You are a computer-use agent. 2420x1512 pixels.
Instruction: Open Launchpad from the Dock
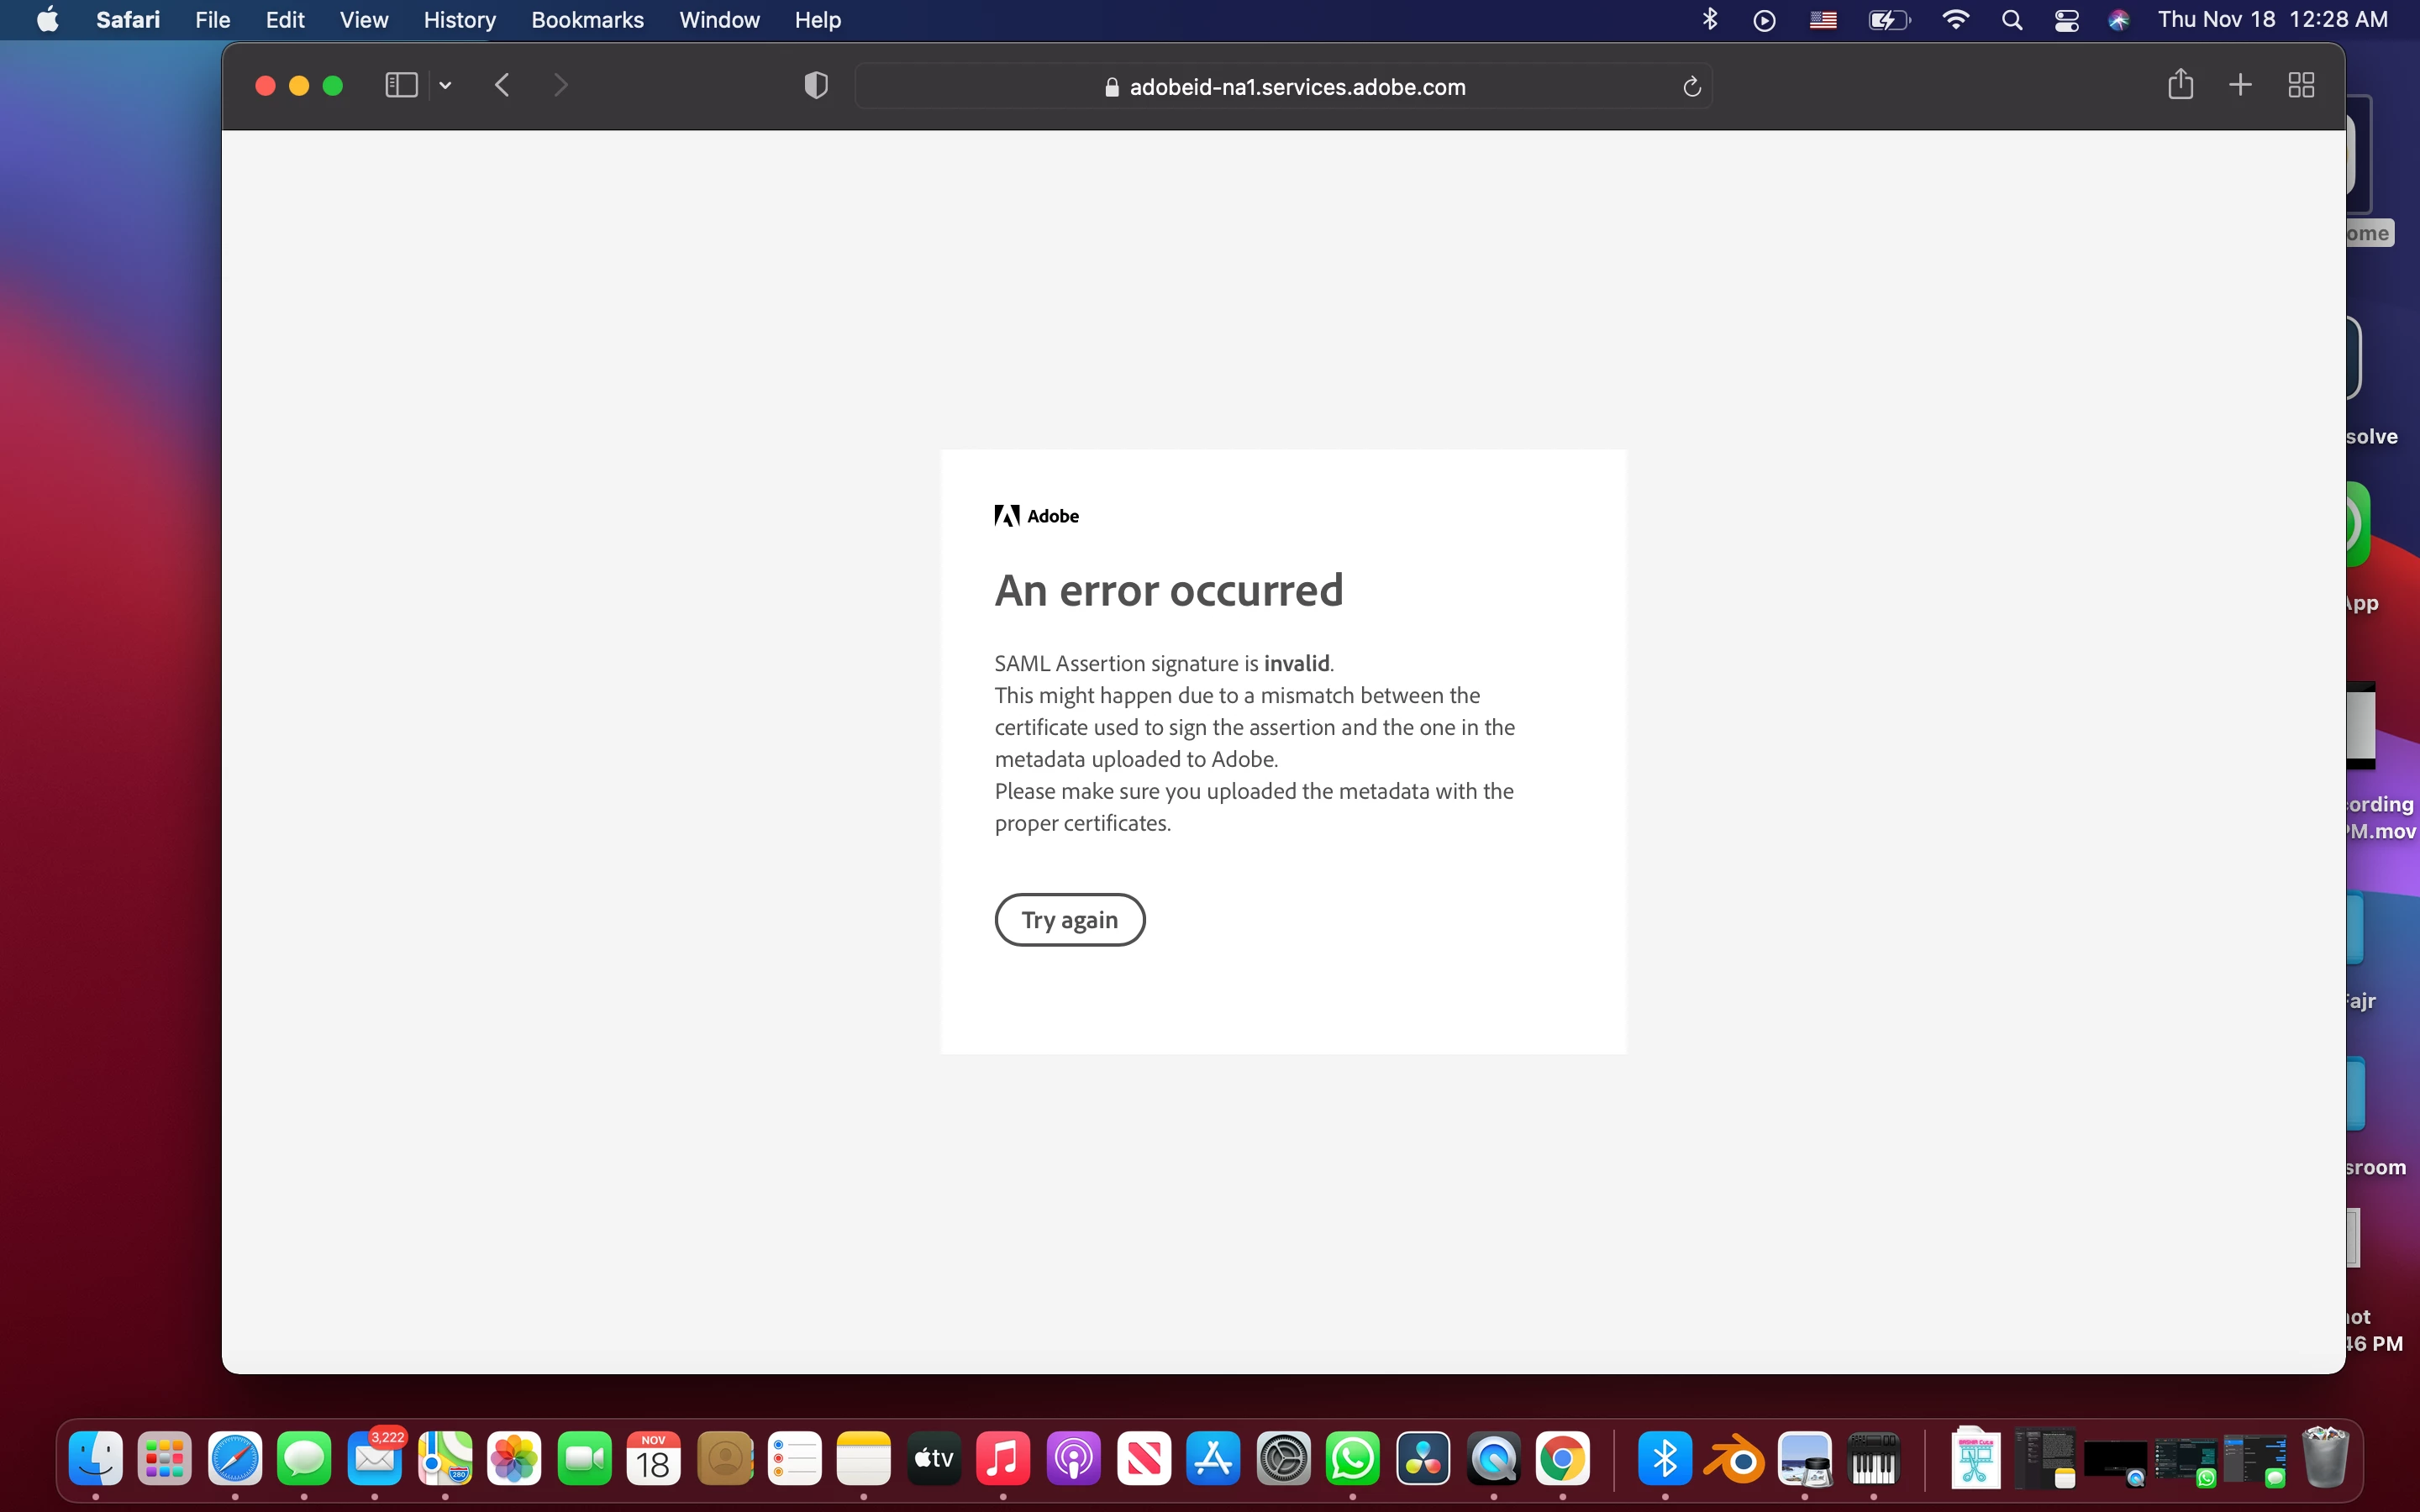click(x=165, y=1459)
